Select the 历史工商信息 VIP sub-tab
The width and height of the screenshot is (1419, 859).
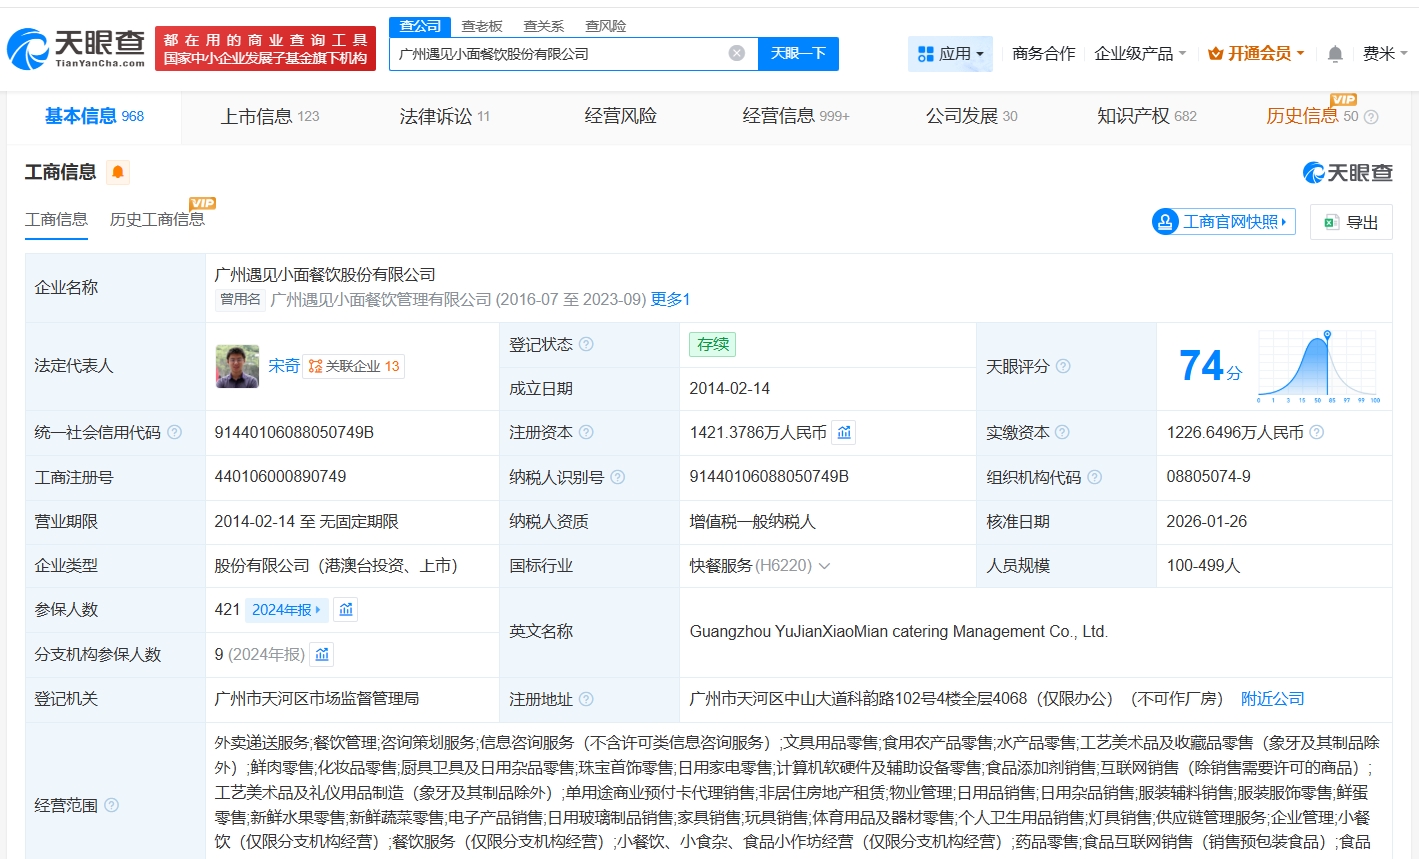(157, 220)
